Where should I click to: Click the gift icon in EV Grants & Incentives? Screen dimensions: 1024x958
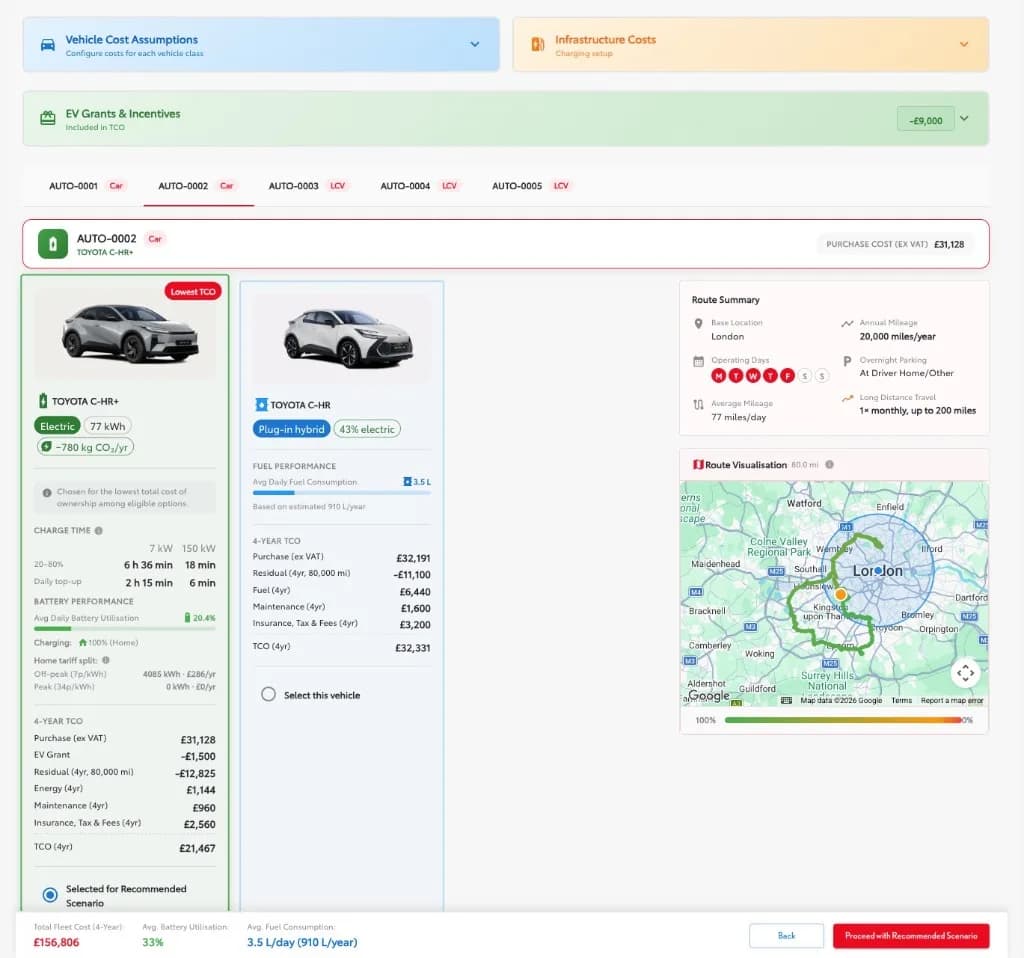48,118
